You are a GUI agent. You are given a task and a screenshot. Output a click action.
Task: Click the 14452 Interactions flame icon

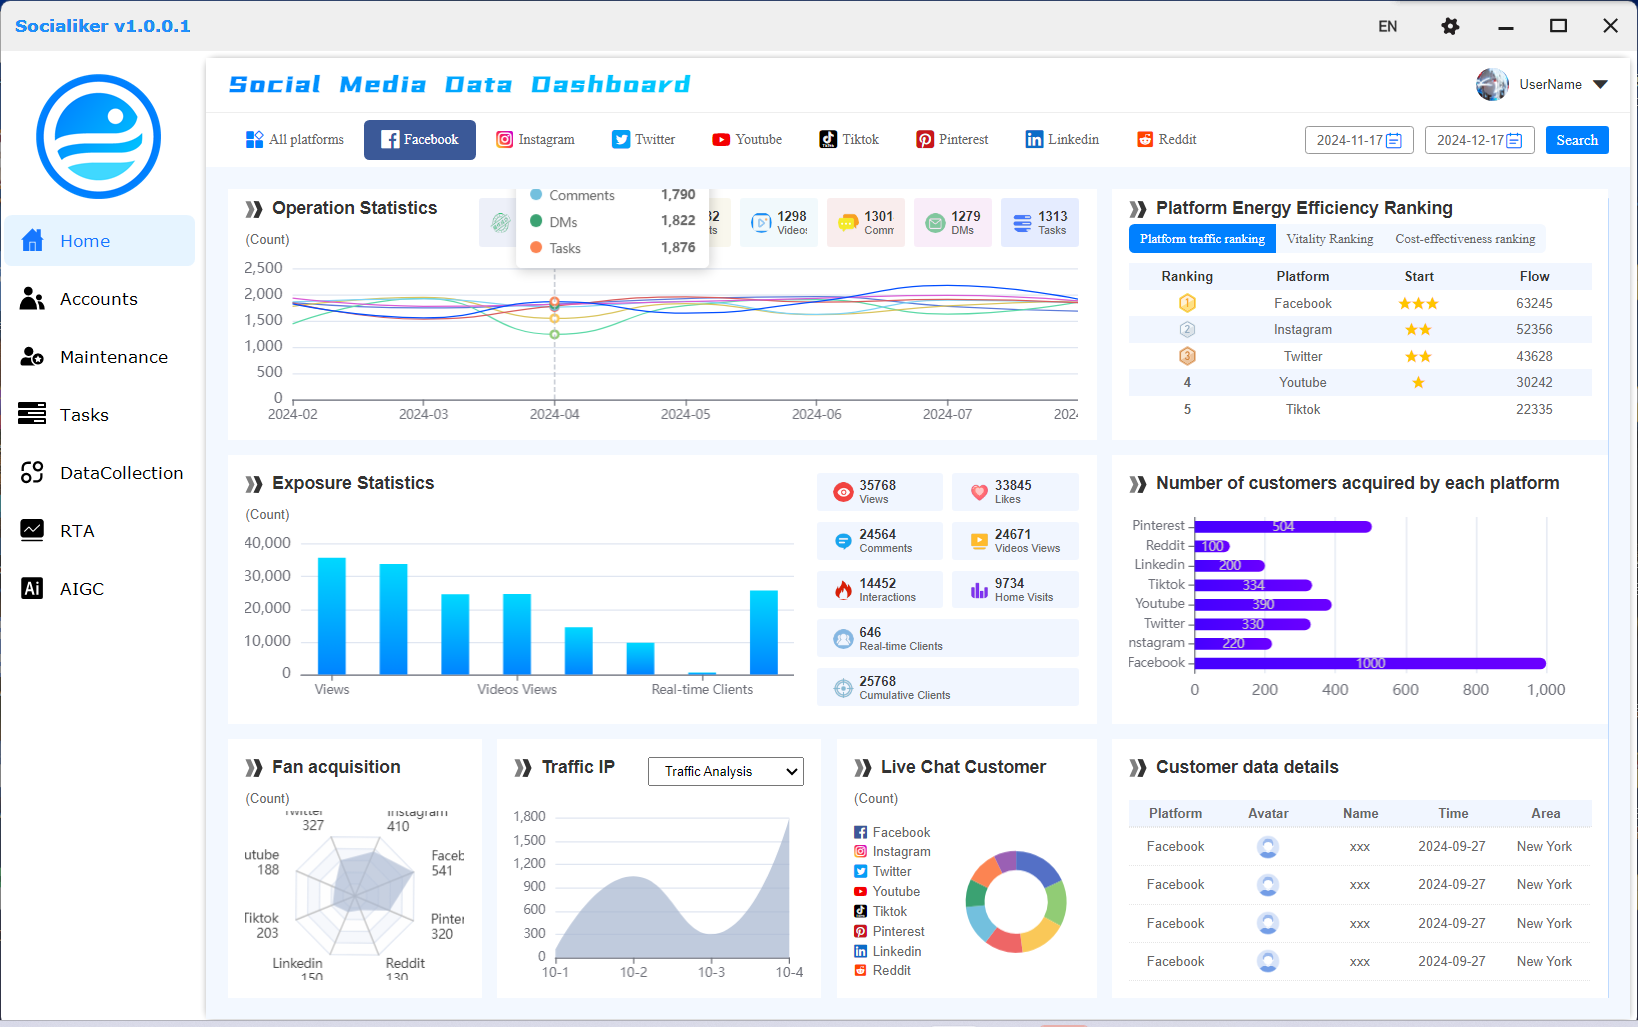843,590
